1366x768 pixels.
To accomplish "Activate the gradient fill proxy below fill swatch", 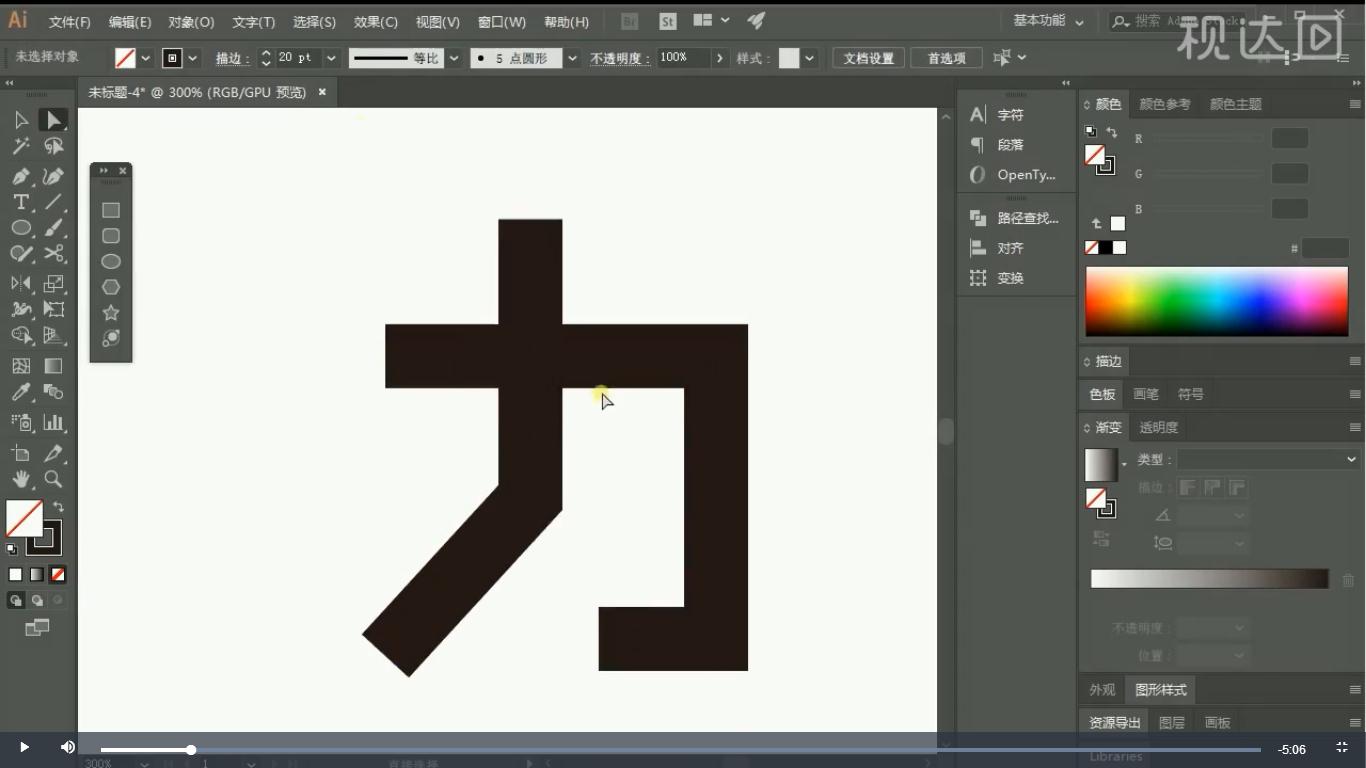I will [36, 574].
